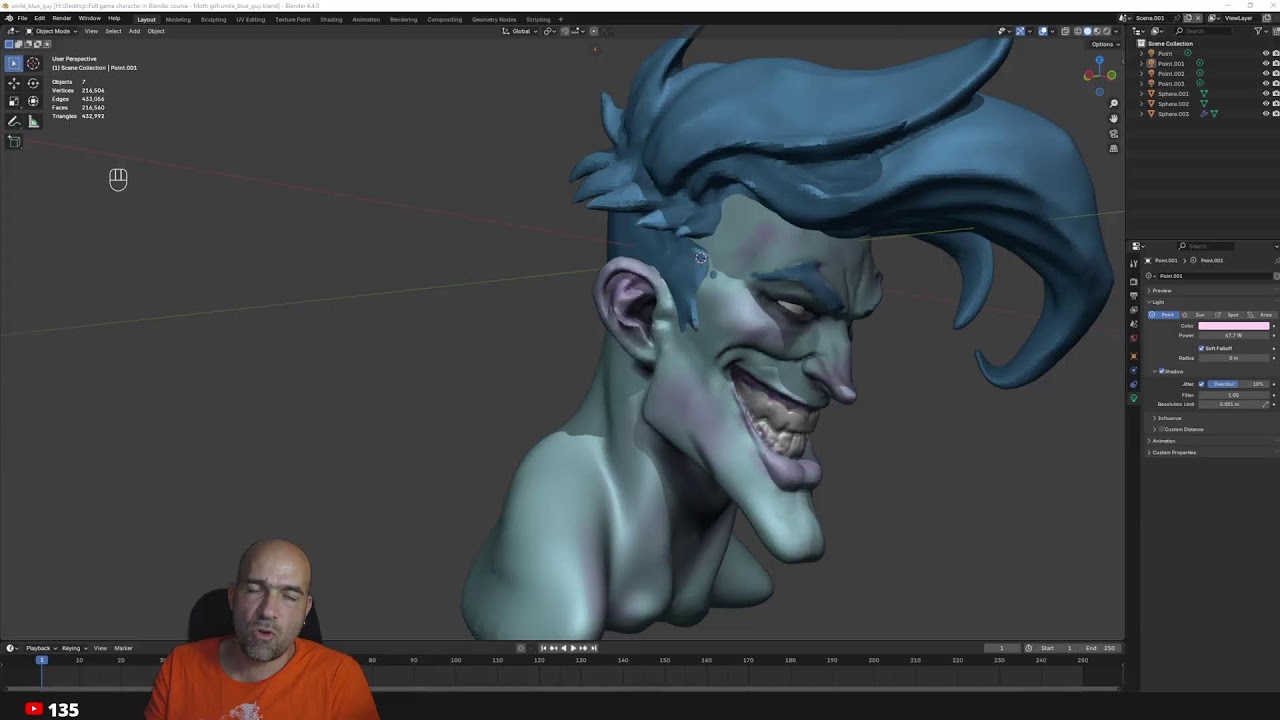Switch to perspective/orthographic grid icon
The height and width of the screenshot is (720, 1280).
(1114, 148)
